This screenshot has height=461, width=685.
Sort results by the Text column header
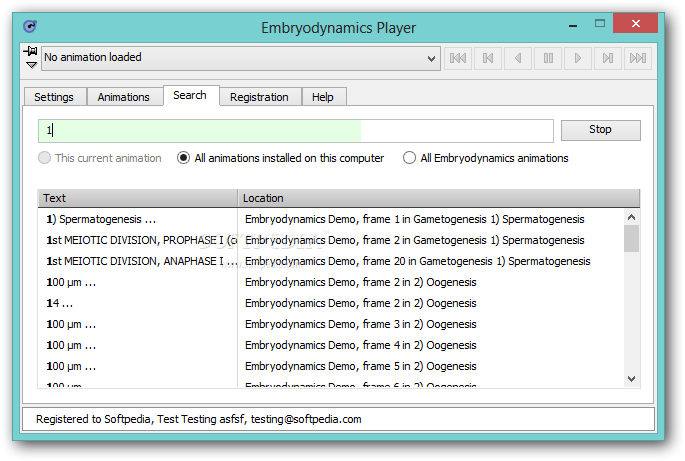(138, 198)
